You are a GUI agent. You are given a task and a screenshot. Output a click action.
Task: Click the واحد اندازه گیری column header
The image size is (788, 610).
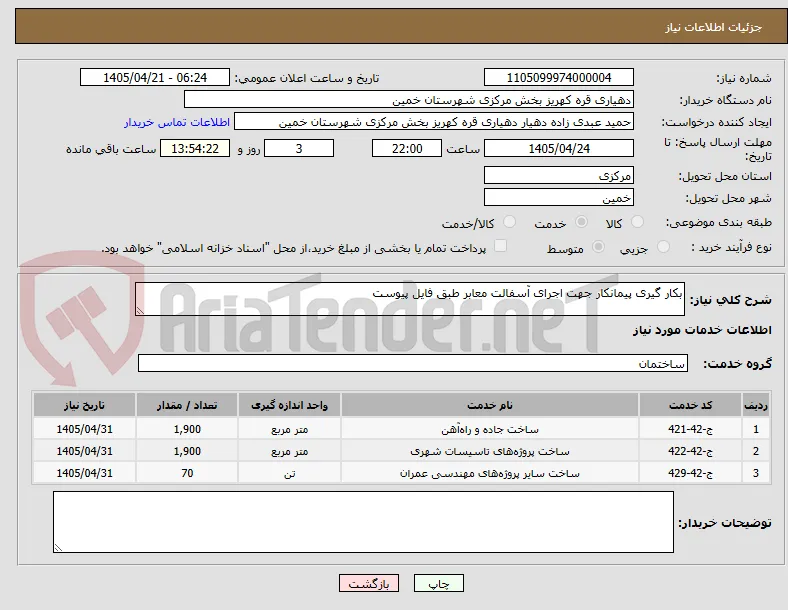tap(289, 405)
